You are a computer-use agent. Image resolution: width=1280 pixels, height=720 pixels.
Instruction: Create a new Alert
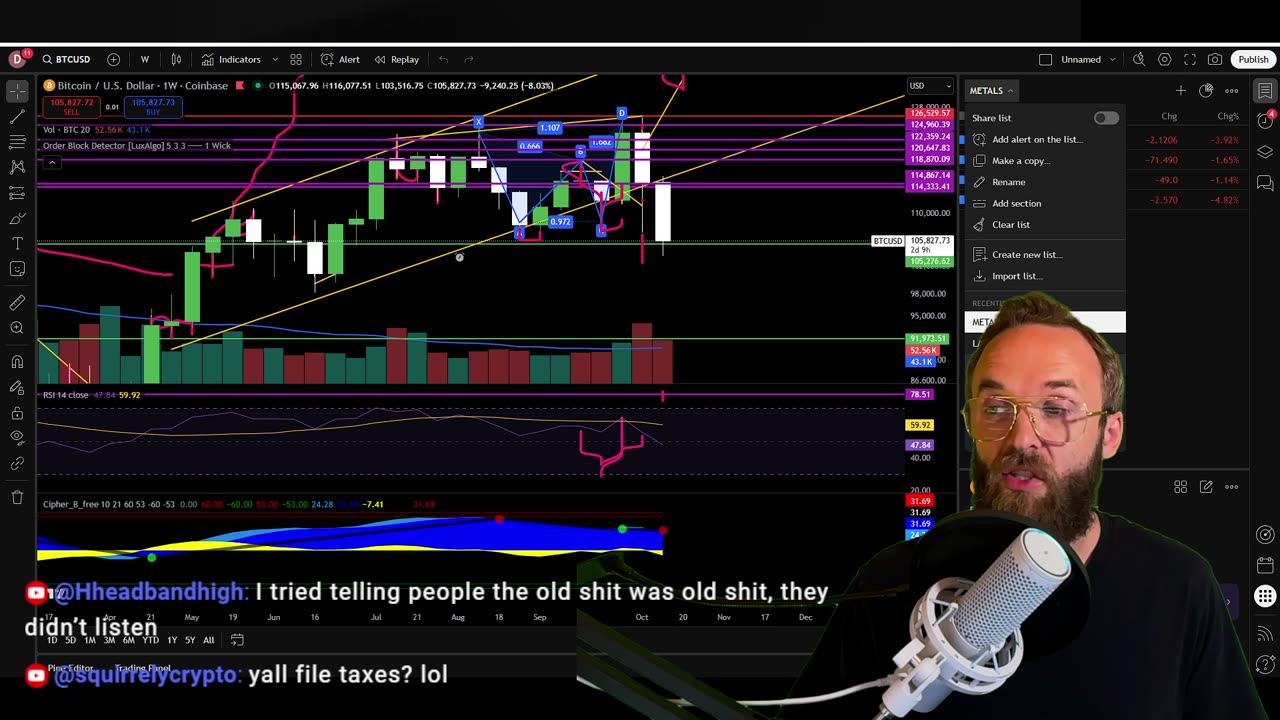(340, 59)
